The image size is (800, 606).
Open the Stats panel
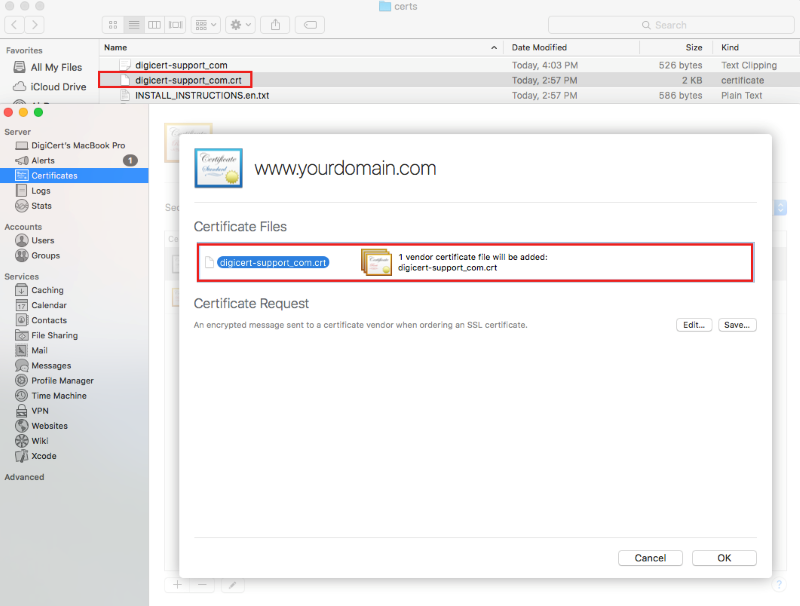point(41,206)
